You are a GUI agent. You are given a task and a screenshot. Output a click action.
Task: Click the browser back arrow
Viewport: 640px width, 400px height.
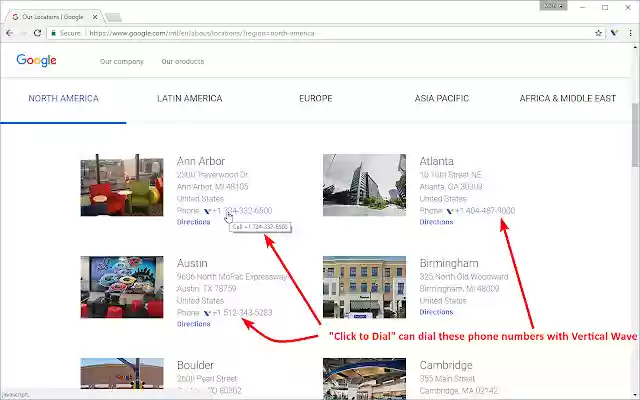pyautogui.click(x=9, y=33)
